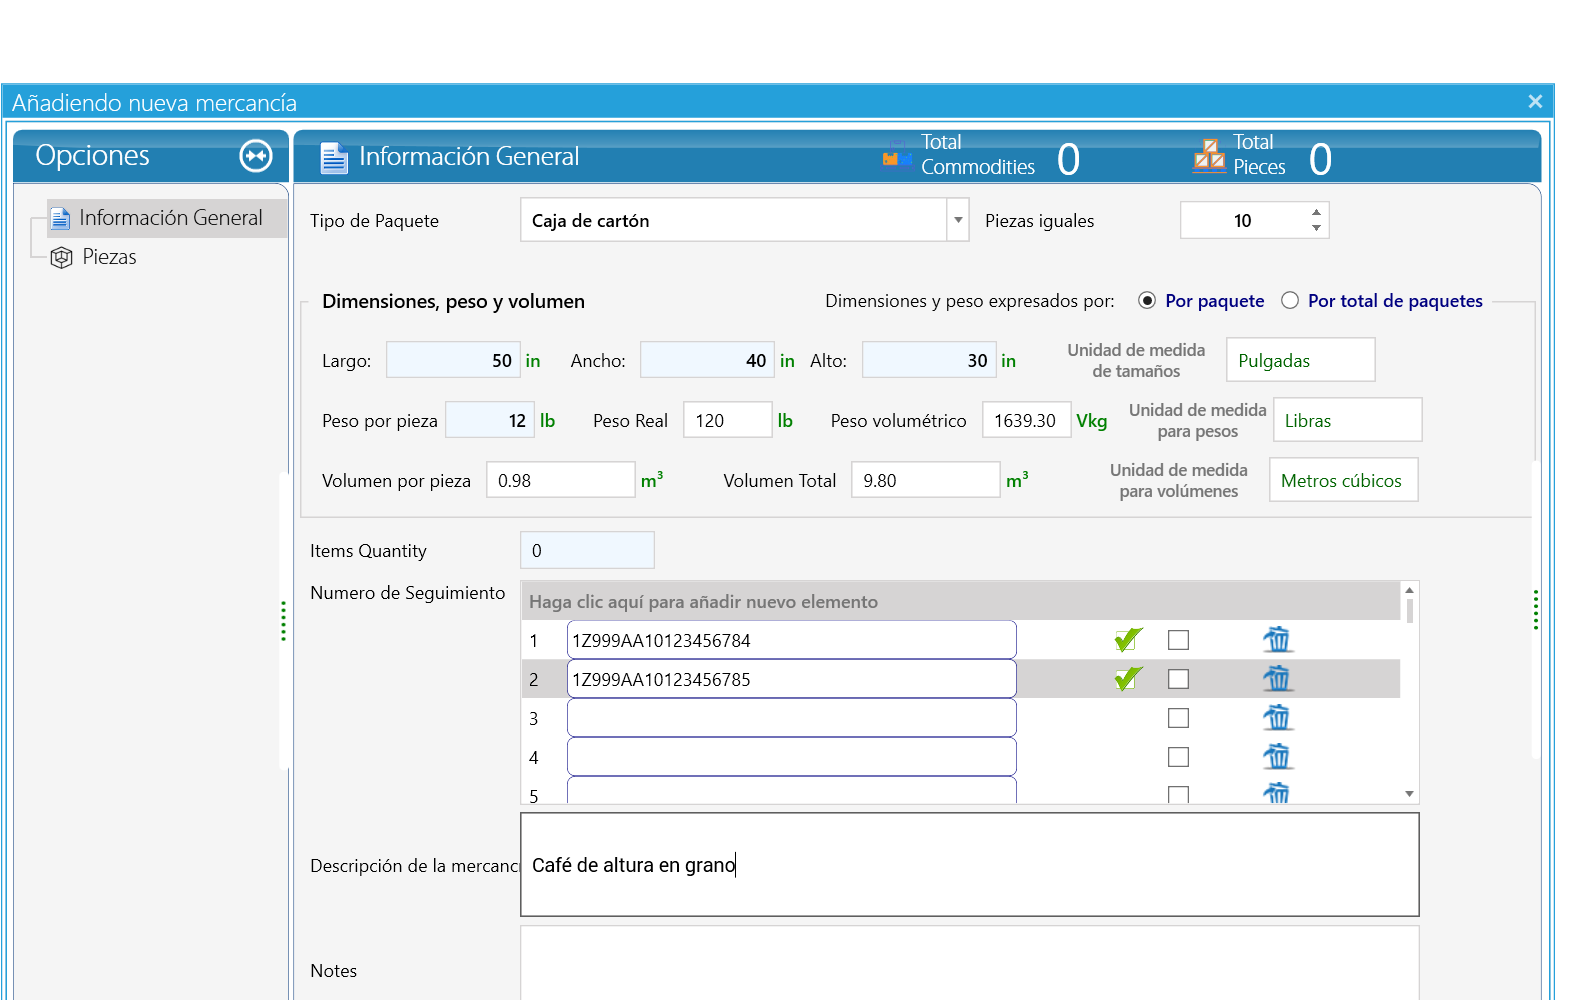Viewport: 1570px width, 1000px height.
Task: Open the Tipo de Paquete dropdown arrow
Action: pyautogui.click(x=958, y=220)
